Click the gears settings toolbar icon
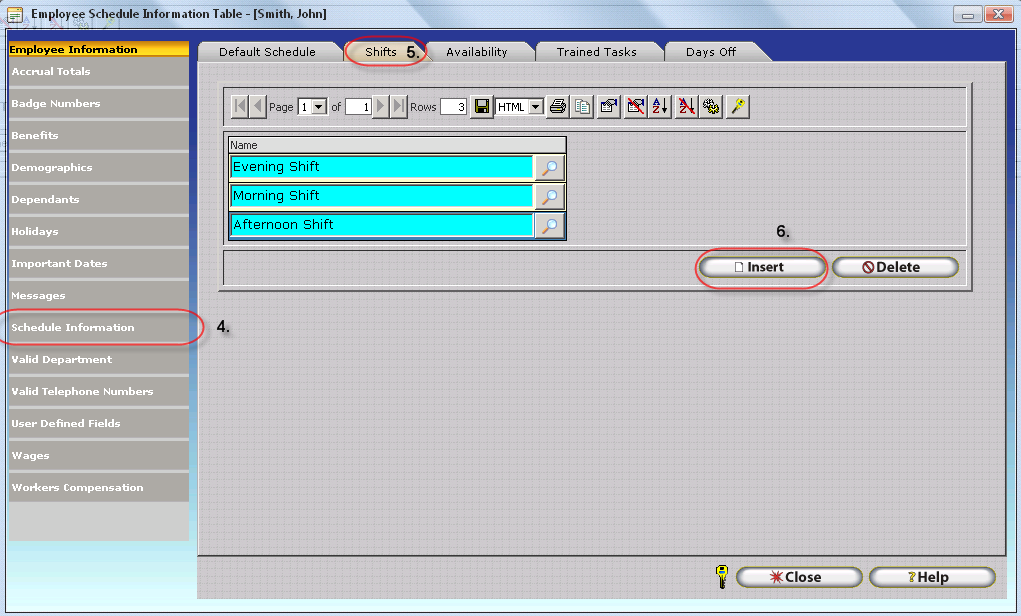Viewport: 1021px width, 616px height. 712,107
